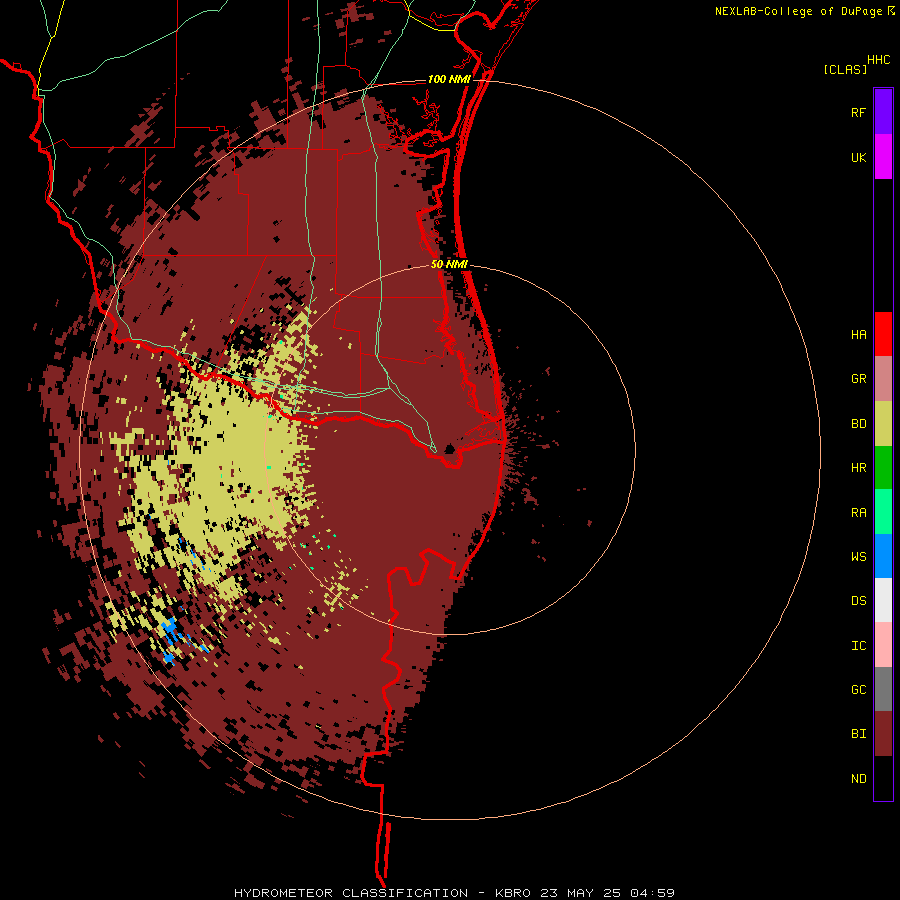The width and height of the screenshot is (900, 900).
Task: Click the DS white legend swatch
Action: (x=883, y=600)
